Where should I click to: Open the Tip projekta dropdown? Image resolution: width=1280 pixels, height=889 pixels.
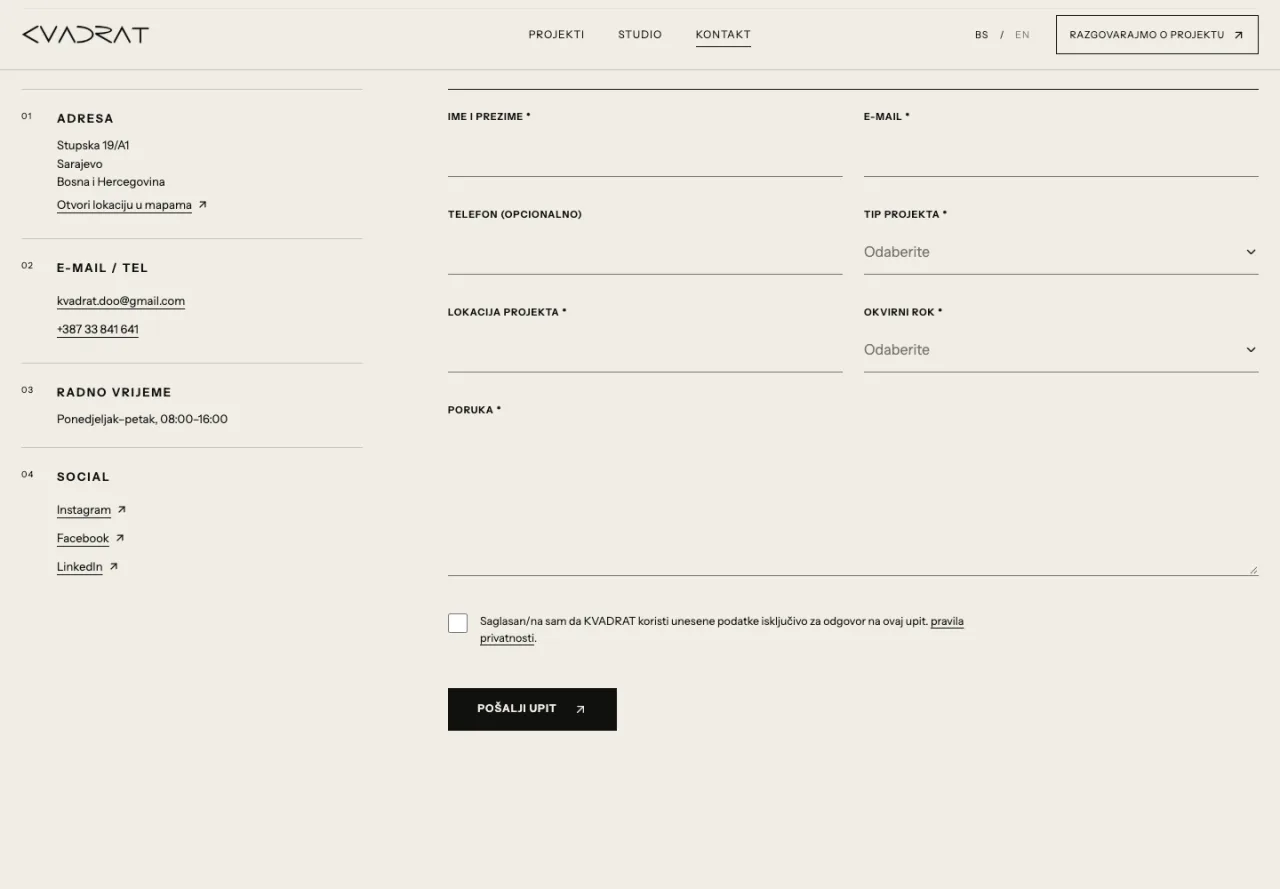(1061, 252)
